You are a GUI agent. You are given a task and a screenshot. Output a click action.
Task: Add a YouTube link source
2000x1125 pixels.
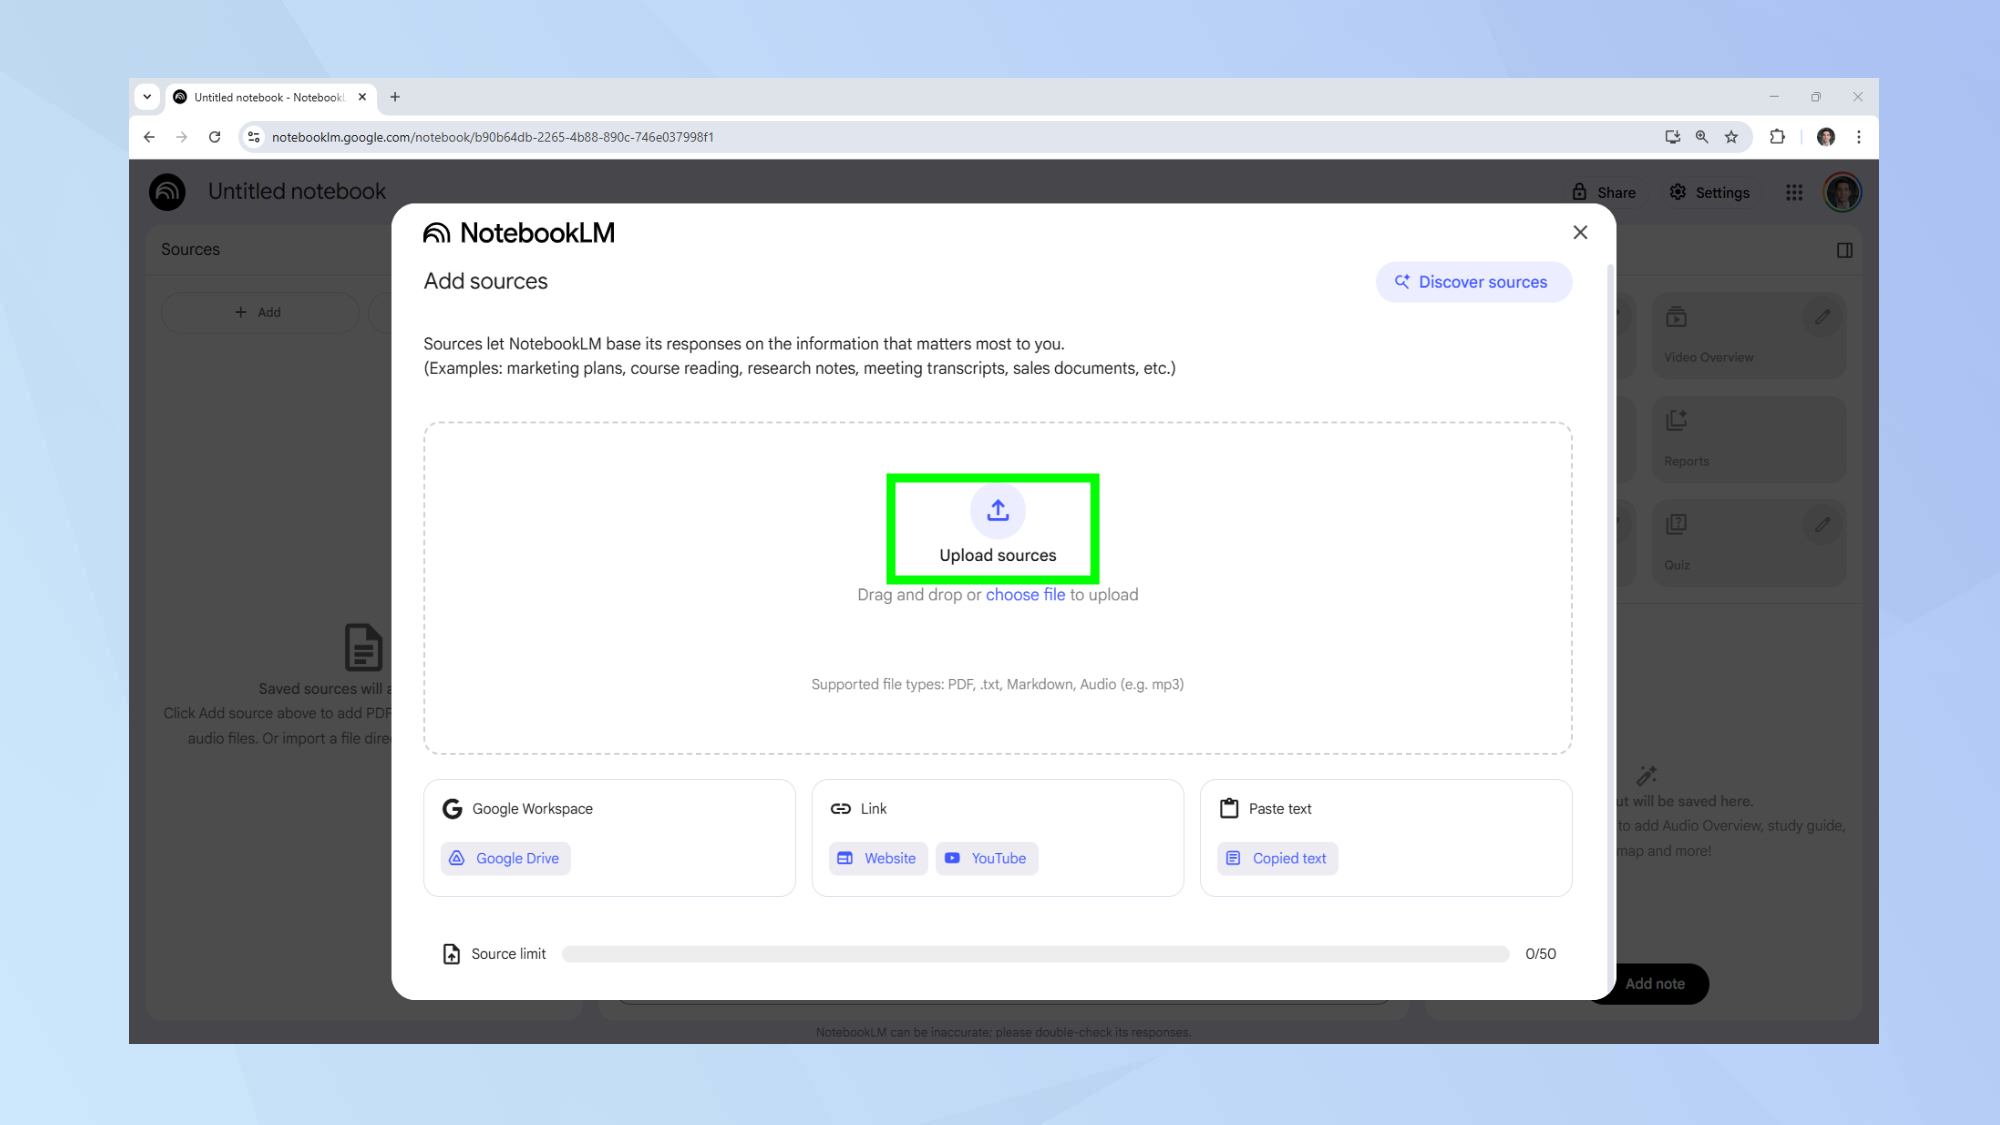click(986, 858)
